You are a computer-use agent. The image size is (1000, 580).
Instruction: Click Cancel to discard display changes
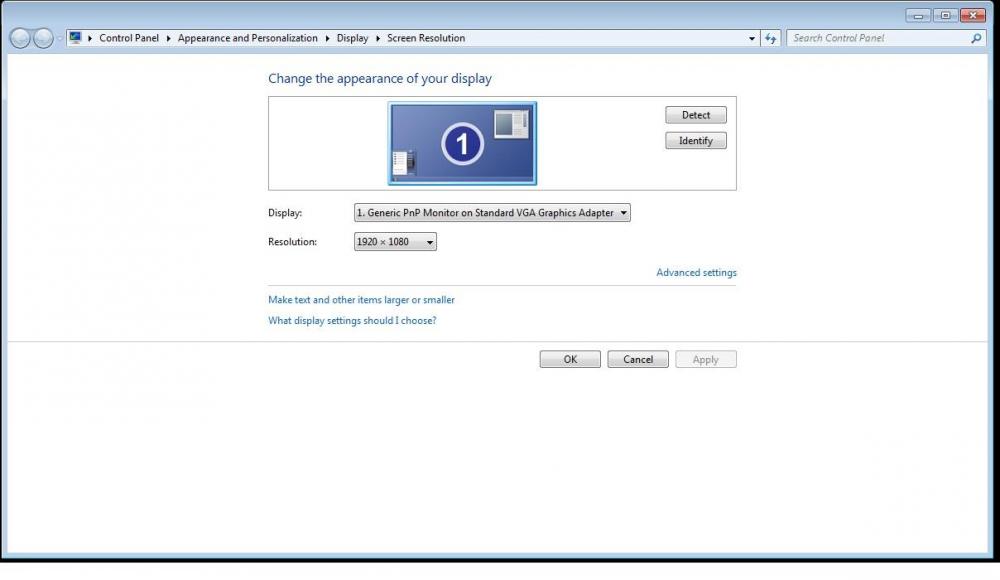pos(638,359)
